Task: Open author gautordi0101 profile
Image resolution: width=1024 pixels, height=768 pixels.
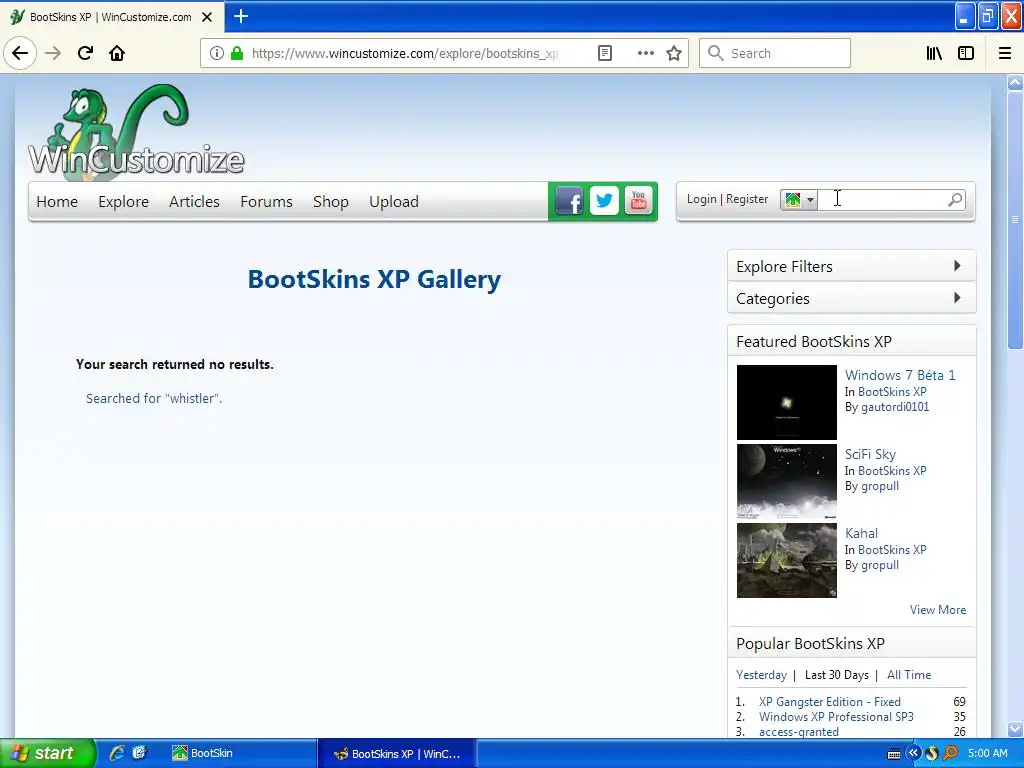Action: tap(895, 408)
